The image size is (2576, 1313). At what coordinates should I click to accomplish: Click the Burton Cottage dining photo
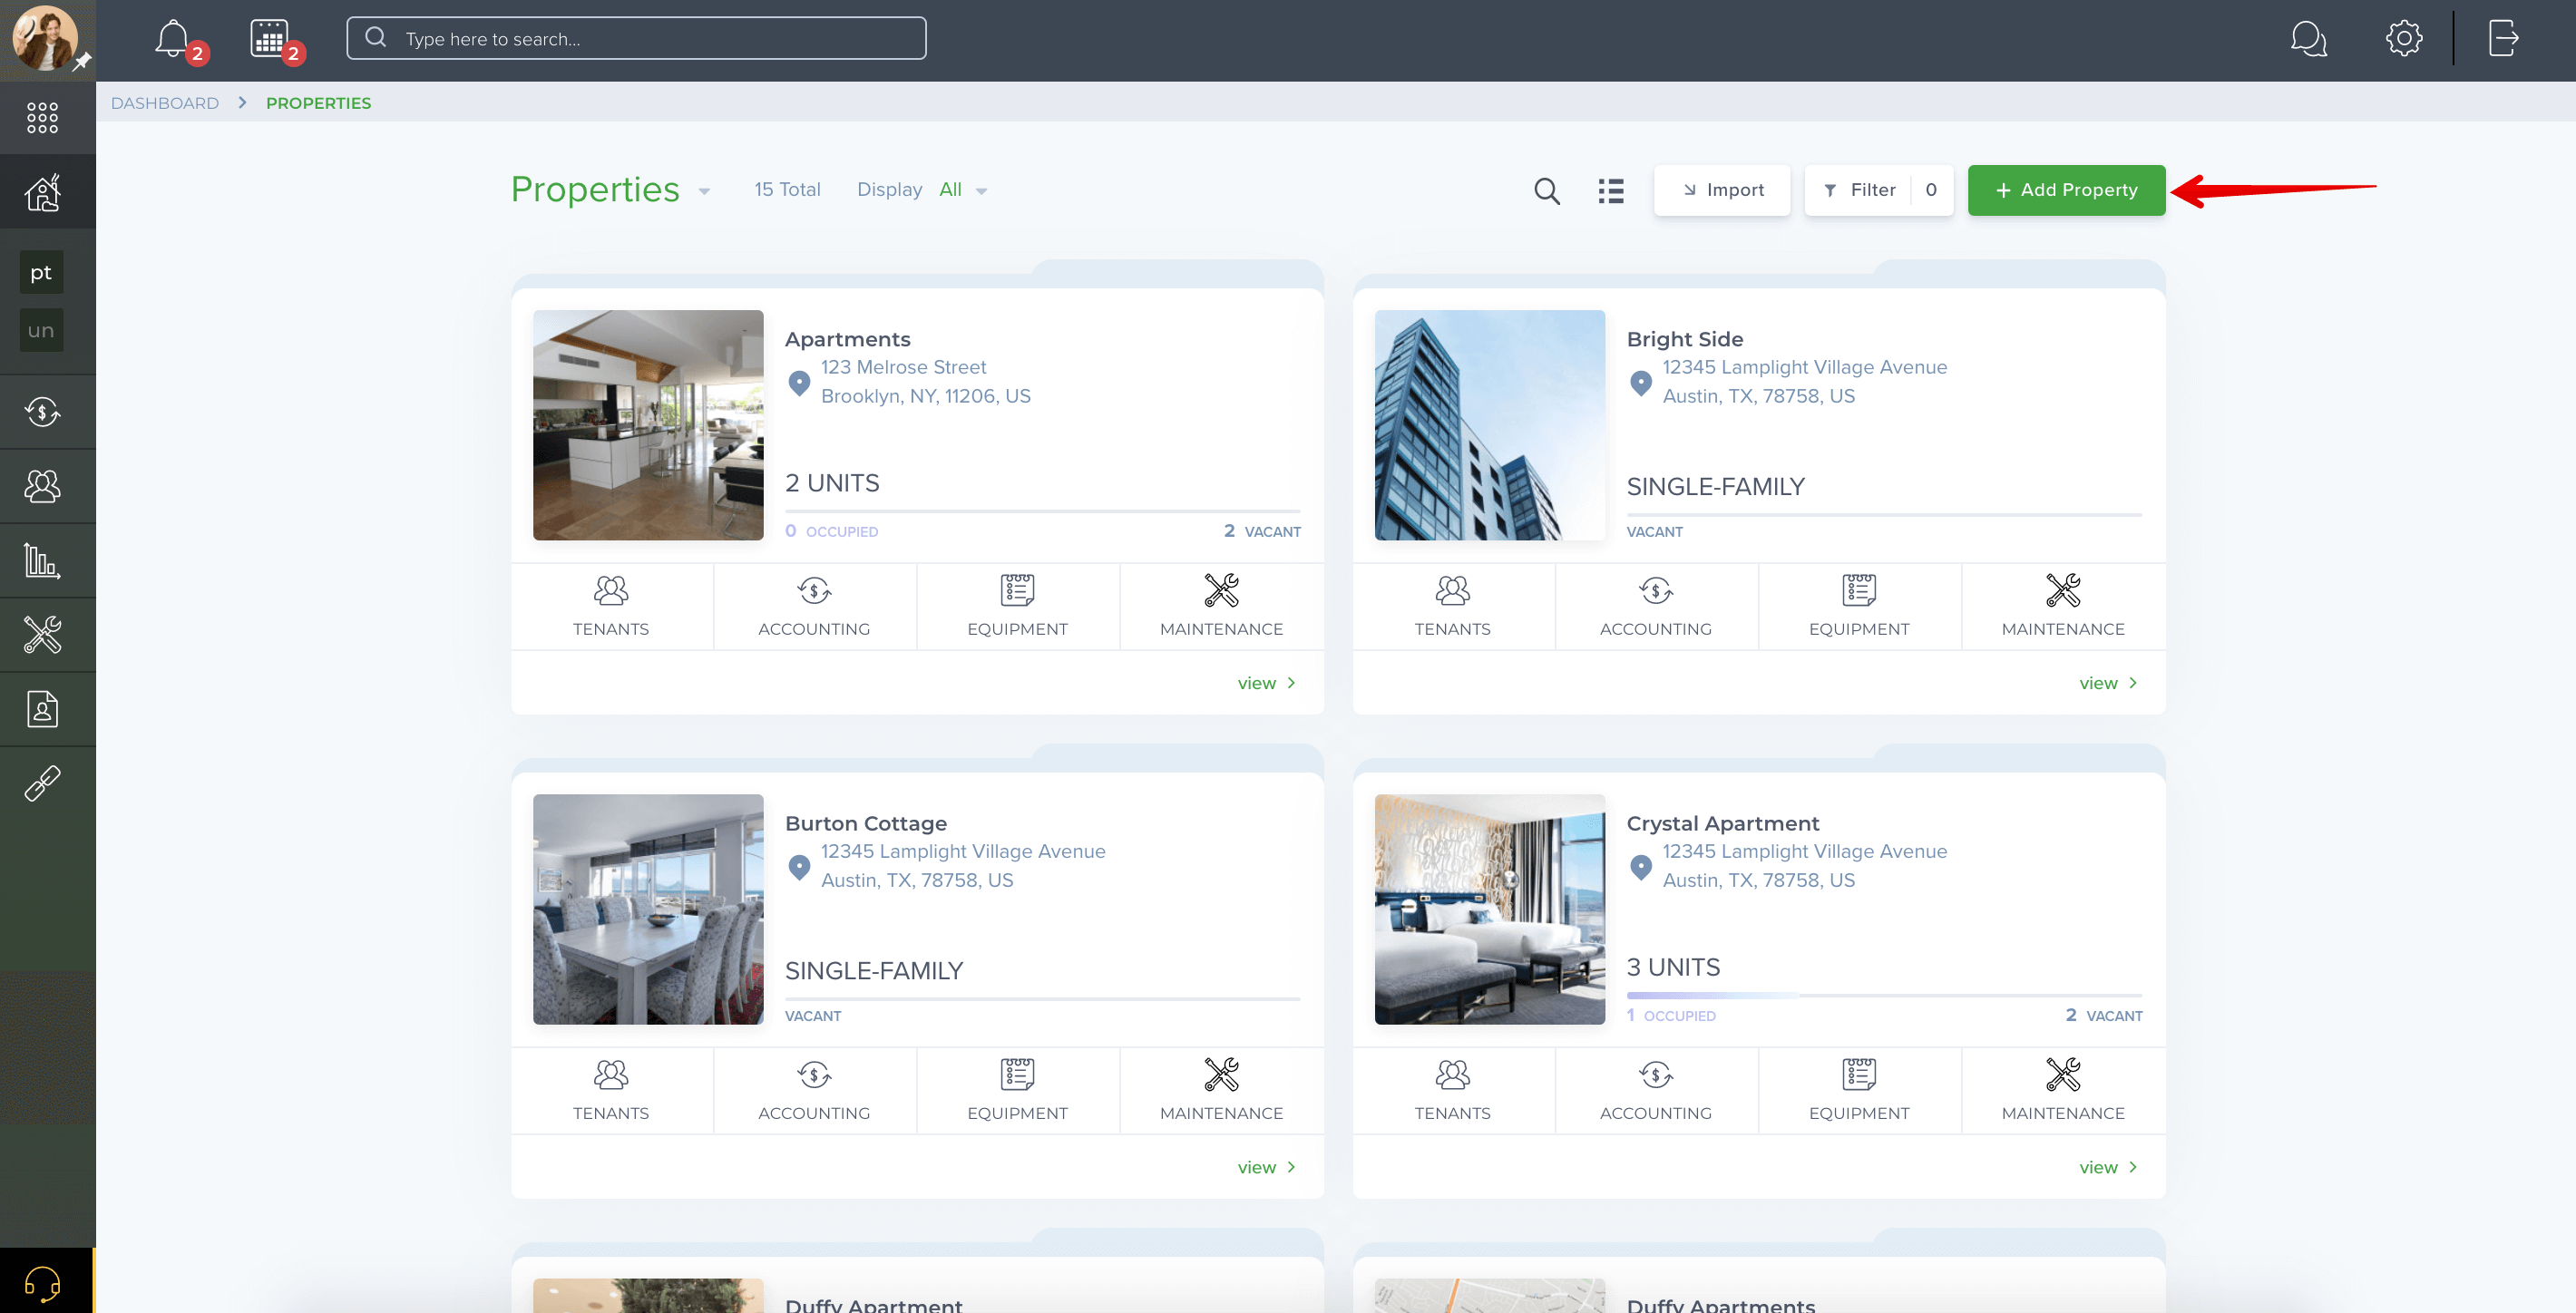tap(648, 909)
